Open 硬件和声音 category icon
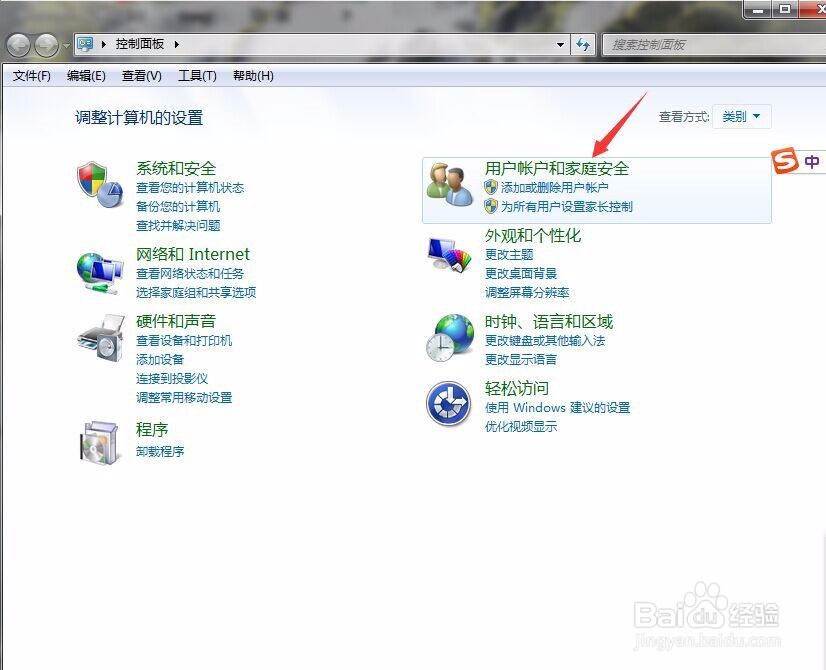826x670 pixels. pyautogui.click(x=99, y=337)
